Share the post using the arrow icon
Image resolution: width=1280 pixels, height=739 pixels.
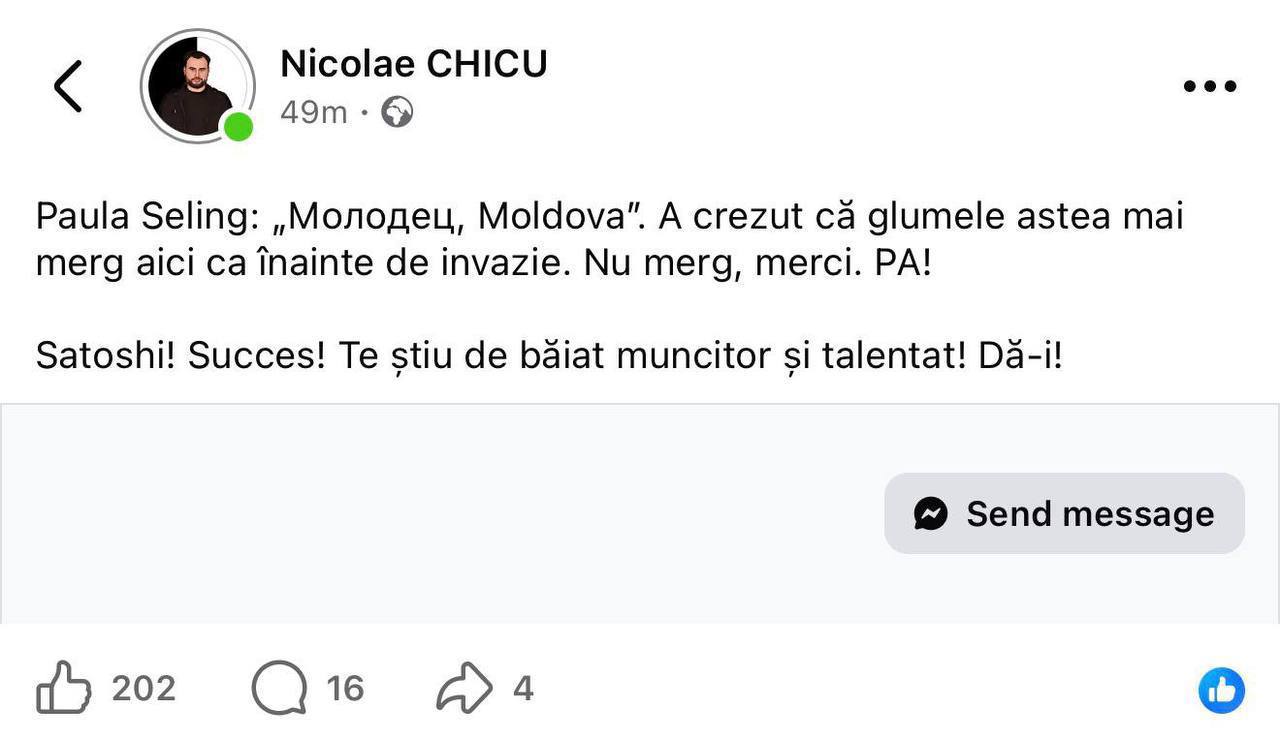click(x=465, y=688)
